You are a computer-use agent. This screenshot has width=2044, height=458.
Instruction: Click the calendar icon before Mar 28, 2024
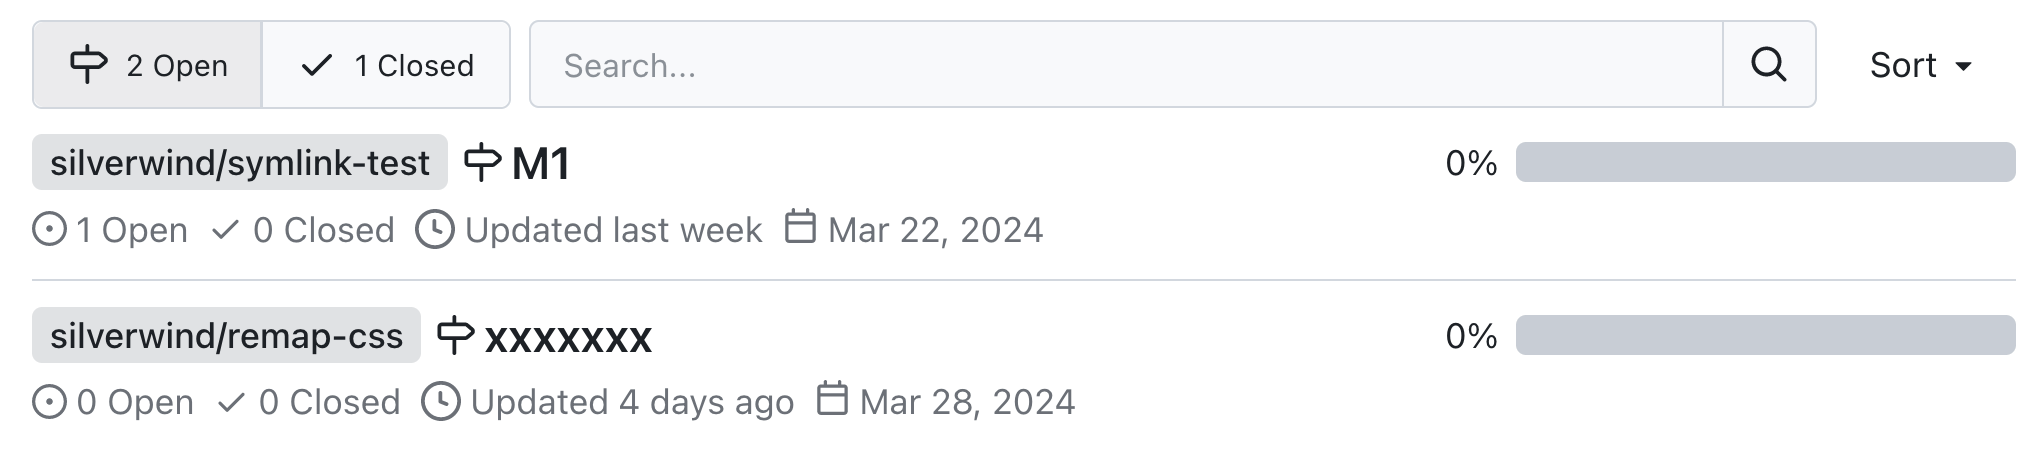[832, 399]
